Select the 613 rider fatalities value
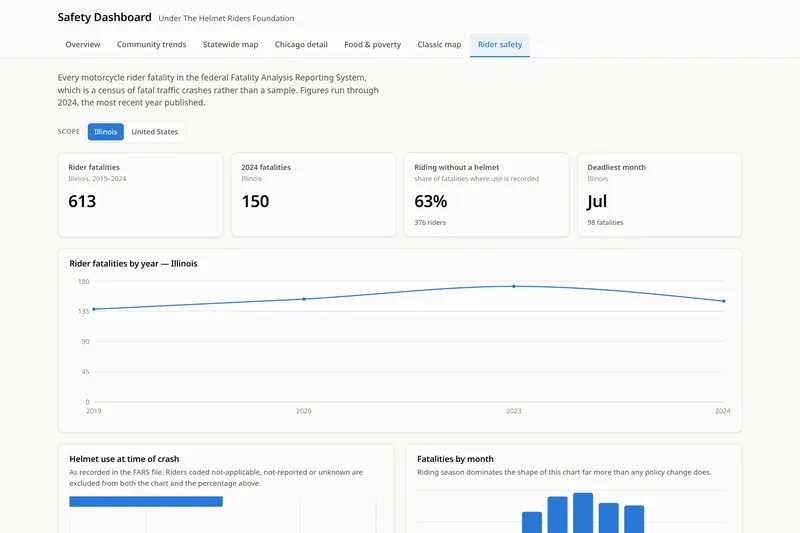The width and height of the screenshot is (800, 533). tap(82, 201)
